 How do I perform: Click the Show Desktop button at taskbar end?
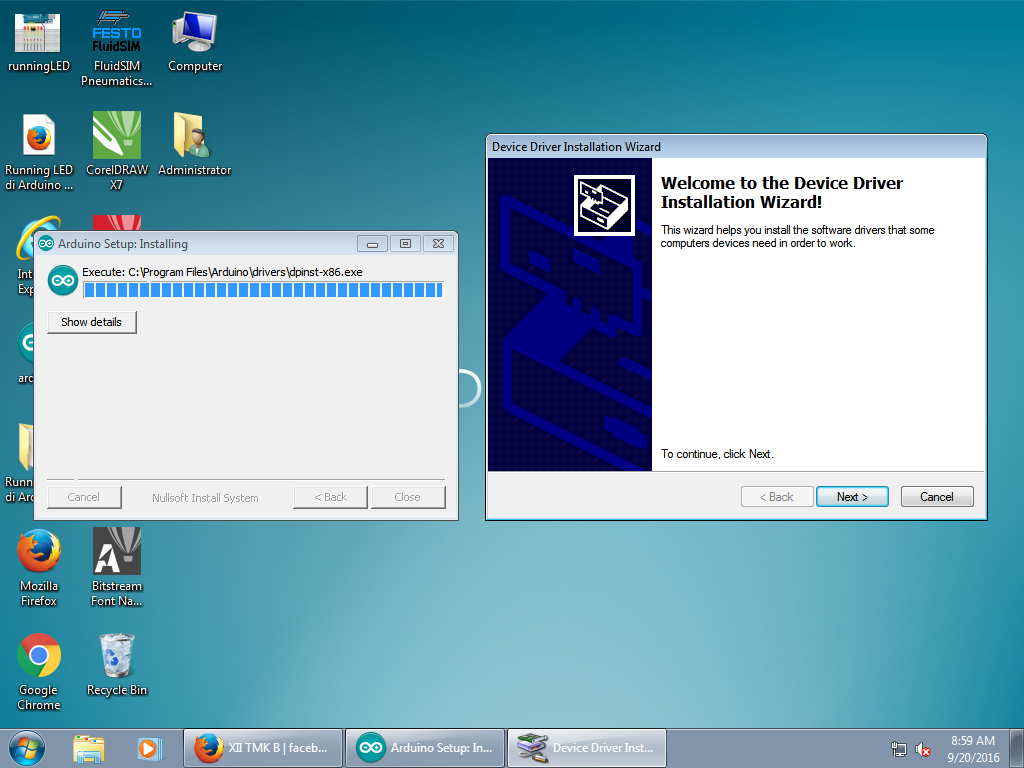(x=1017, y=748)
